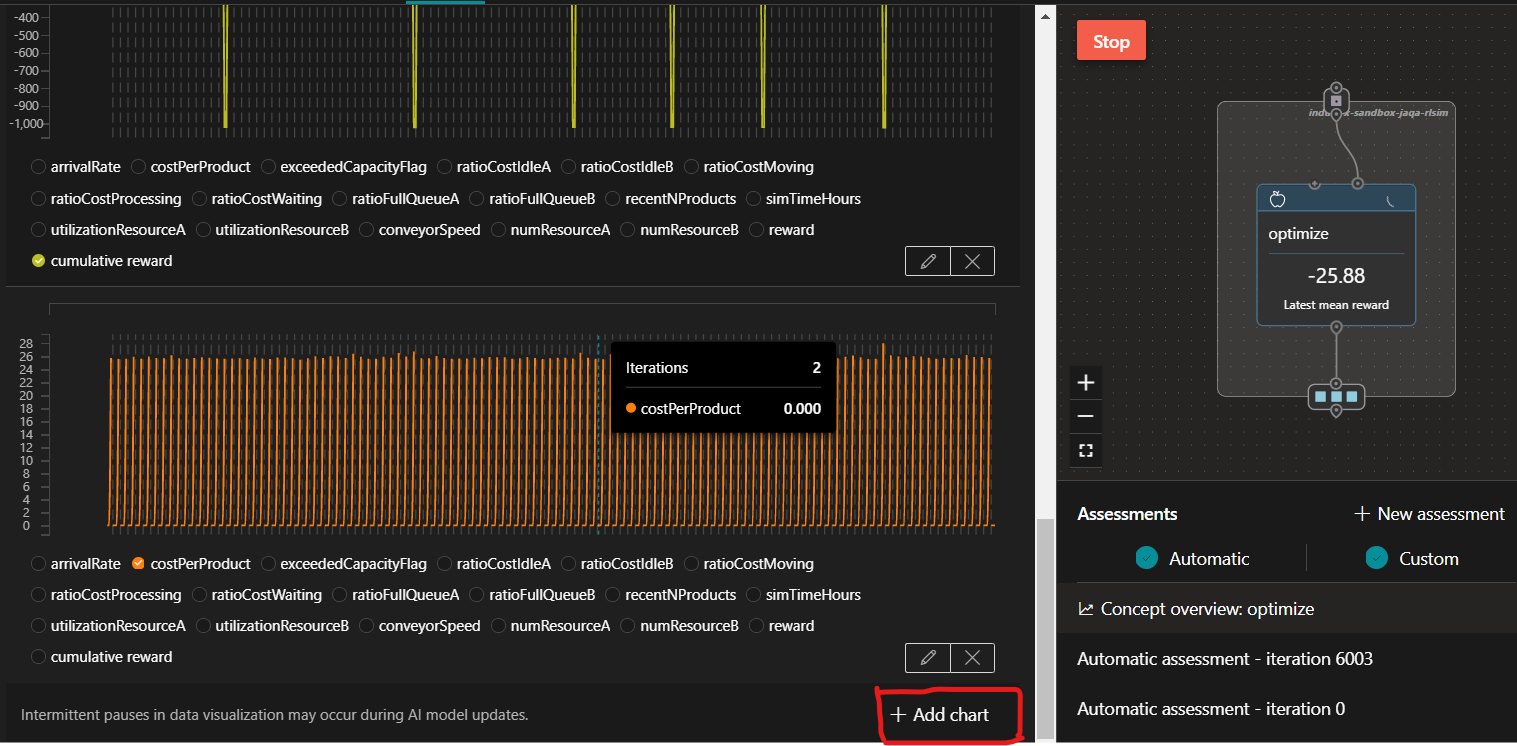Fit the concept graph to screen
The width and height of the screenshot is (1517, 746).
1086,451
